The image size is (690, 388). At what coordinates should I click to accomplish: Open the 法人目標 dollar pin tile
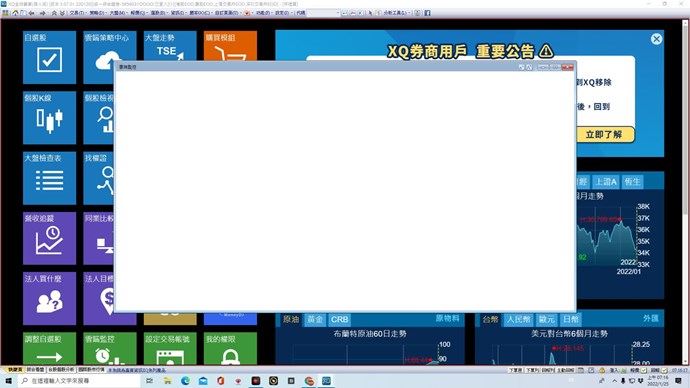point(99,298)
